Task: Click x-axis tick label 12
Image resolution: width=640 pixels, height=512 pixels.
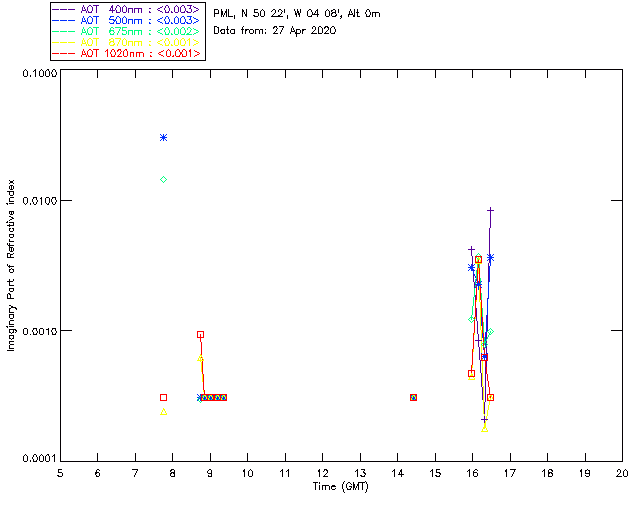Action: 322,473
